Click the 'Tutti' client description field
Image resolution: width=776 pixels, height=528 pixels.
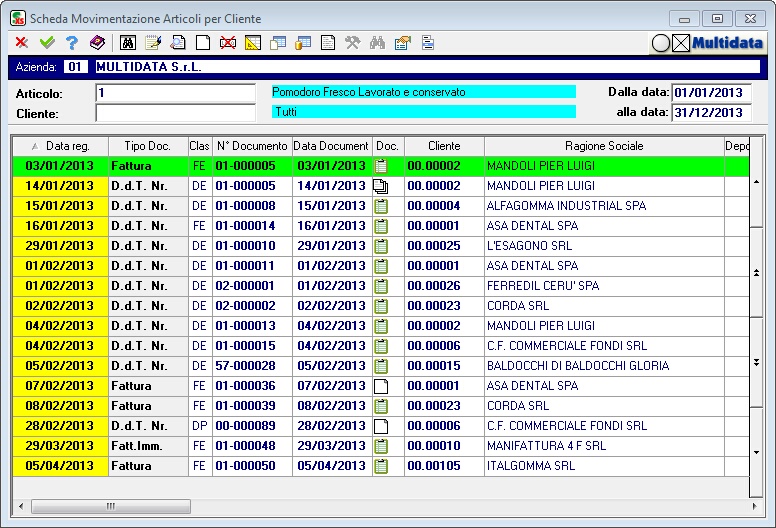coord(424,112)
